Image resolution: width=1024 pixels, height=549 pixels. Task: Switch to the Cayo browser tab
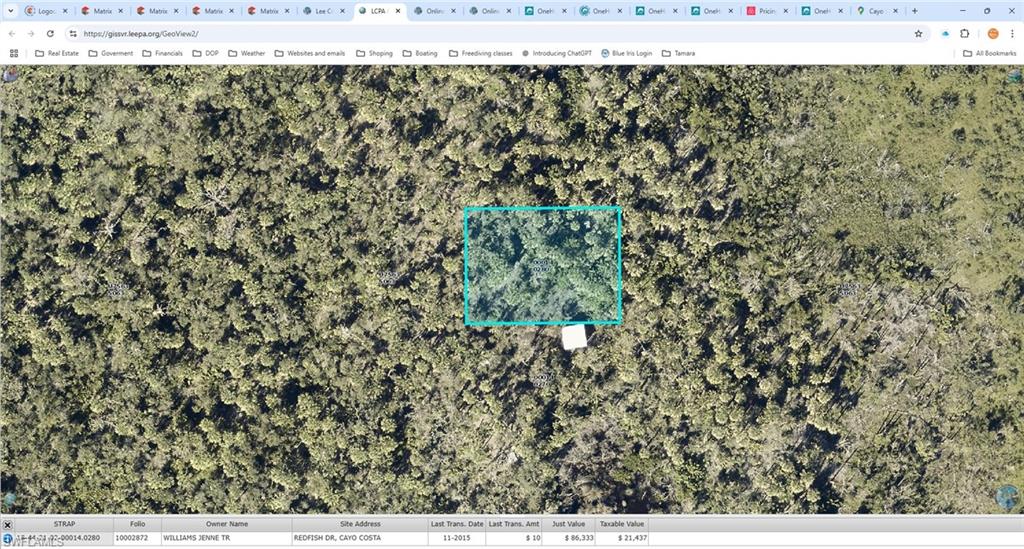[x=875, y=11]
